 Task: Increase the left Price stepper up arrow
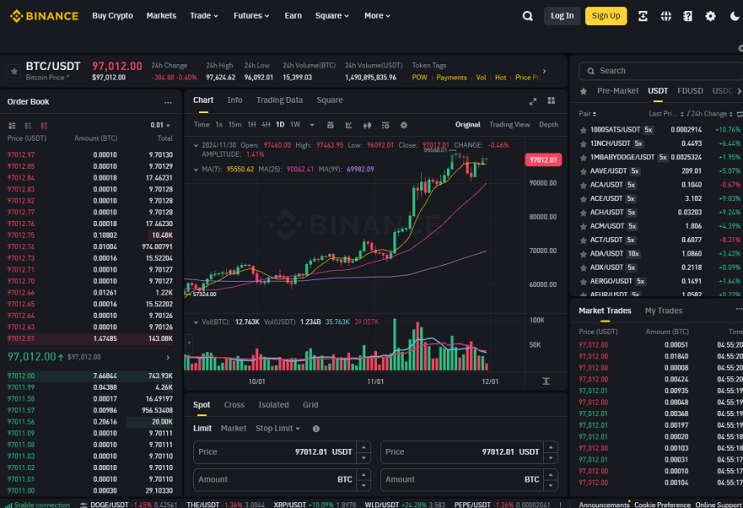364,447
